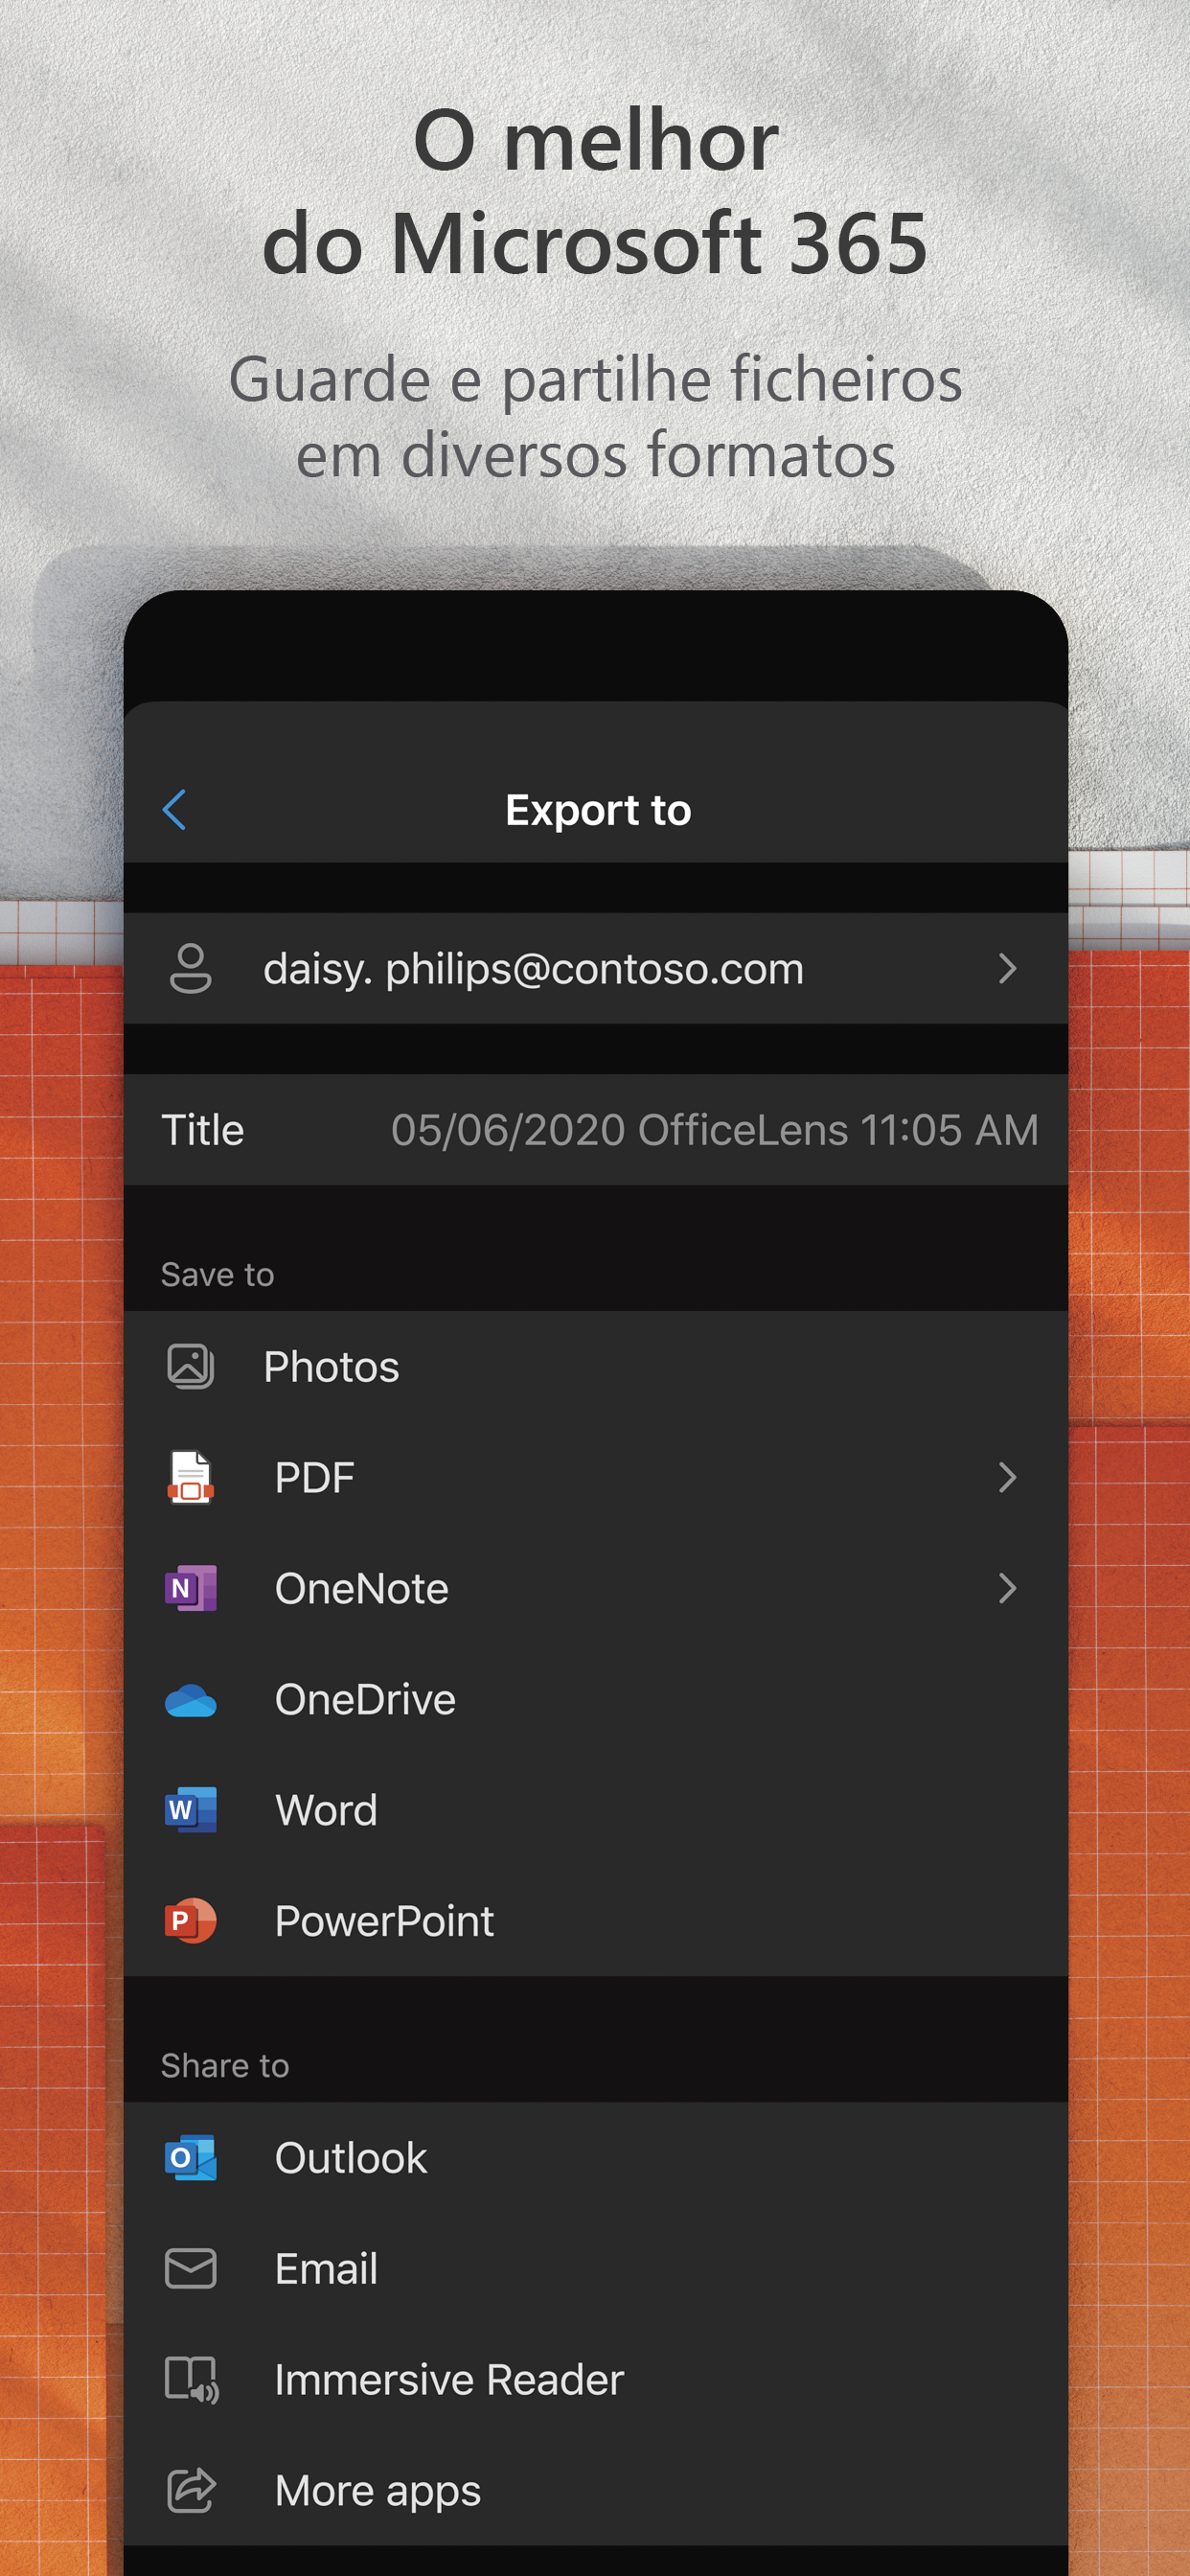Click the Save to section header

point(217,1274)
